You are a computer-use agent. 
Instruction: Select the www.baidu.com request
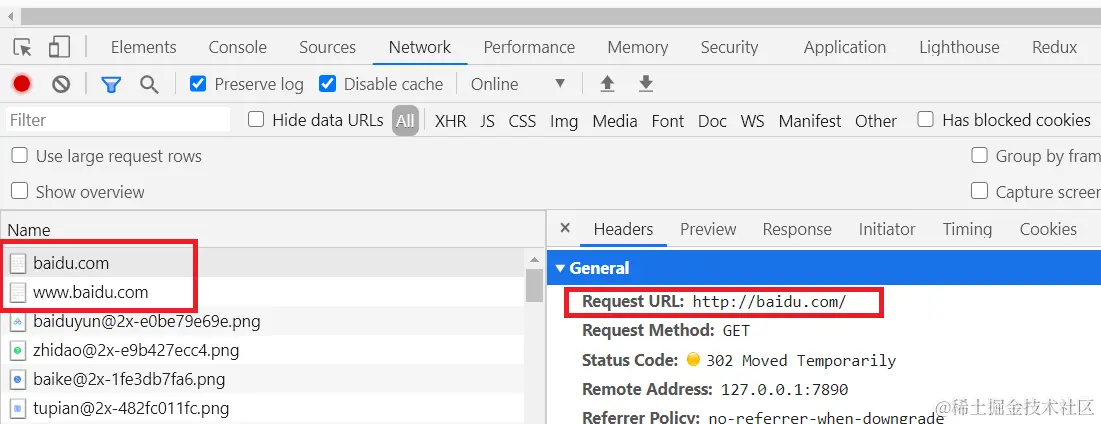(x=90, y=292)
